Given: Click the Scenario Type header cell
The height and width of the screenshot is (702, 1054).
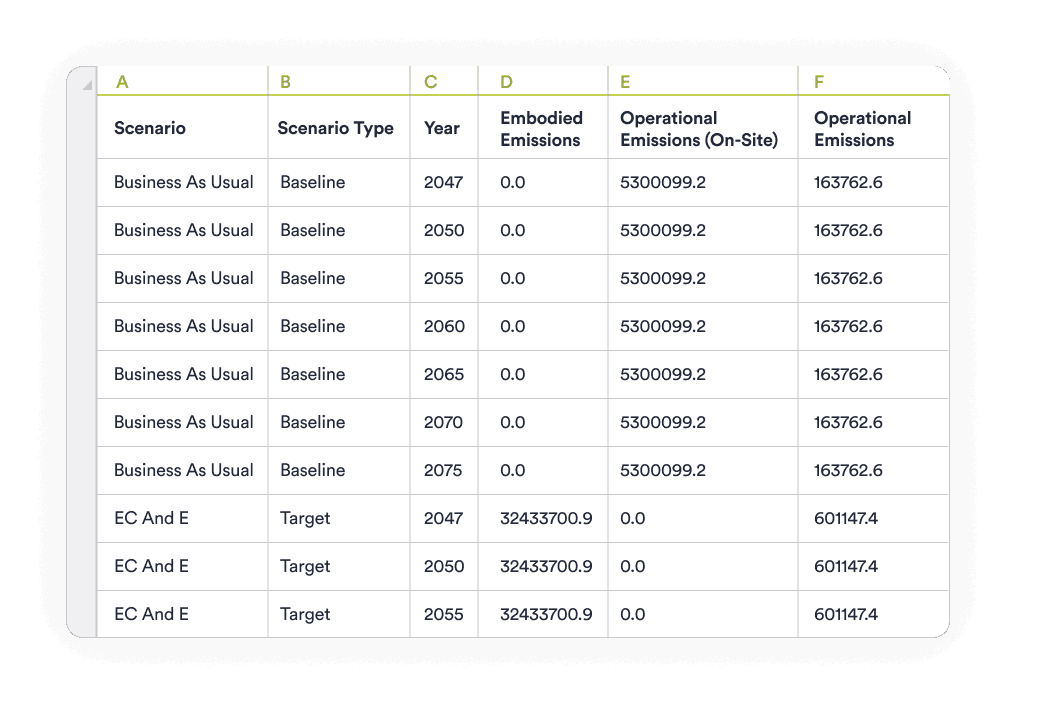Looking at the screenshot, I should click(339, 128).
